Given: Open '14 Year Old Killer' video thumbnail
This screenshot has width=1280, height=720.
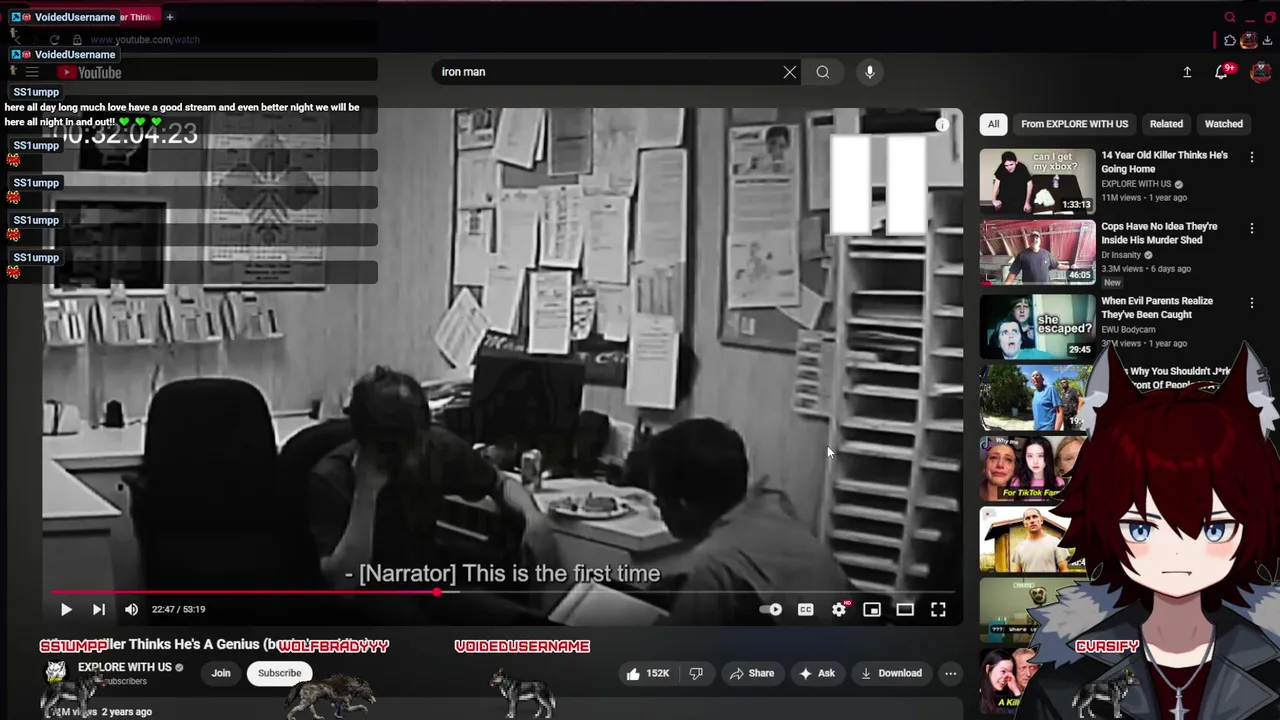Looking at the screenshot, I should coord(1037,181).
